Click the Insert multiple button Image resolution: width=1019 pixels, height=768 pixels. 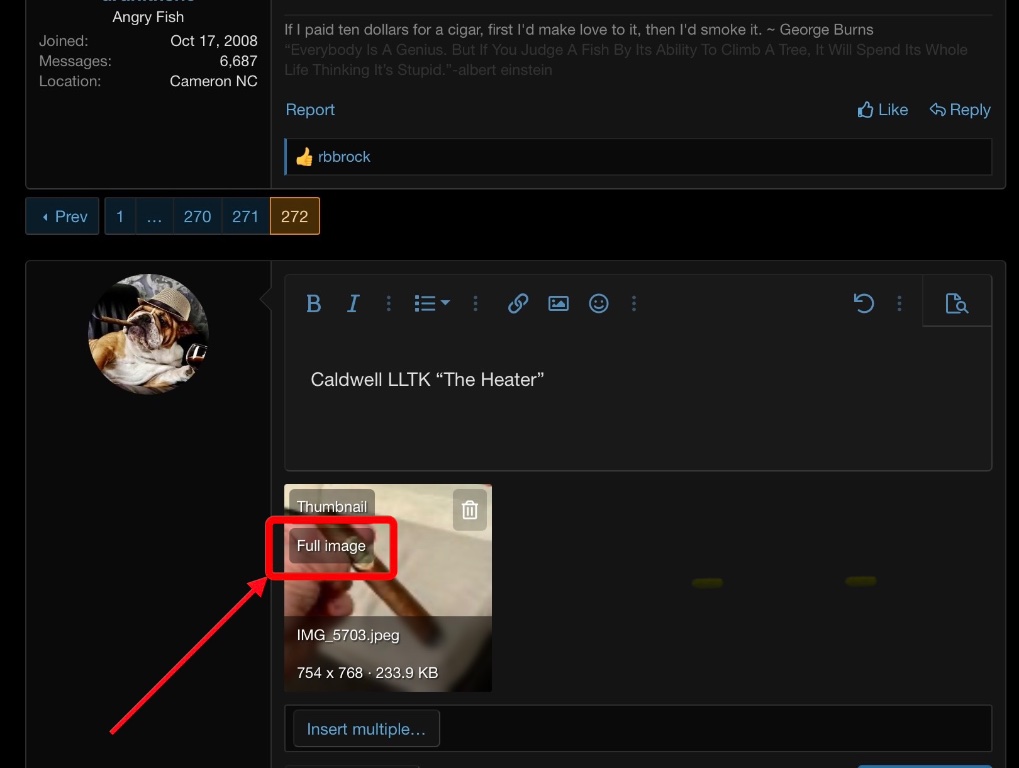pos(366,729)
